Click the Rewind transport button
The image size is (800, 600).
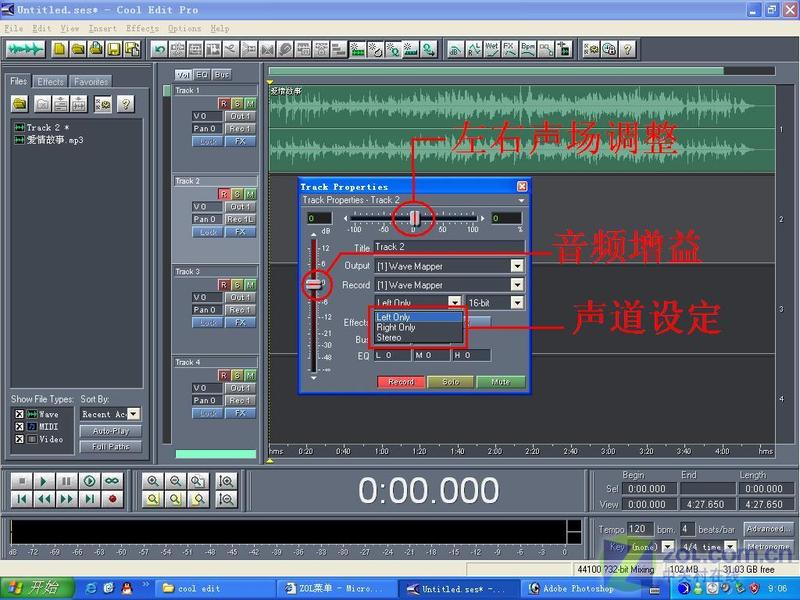pyautogui.click(x=44, y=499)
